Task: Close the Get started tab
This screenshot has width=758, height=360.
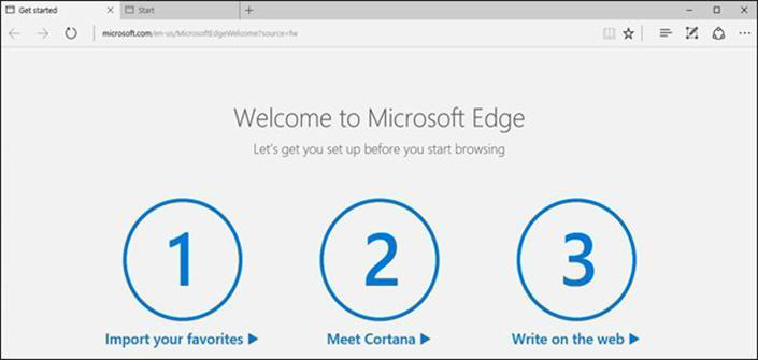Action: click(110, 10)
